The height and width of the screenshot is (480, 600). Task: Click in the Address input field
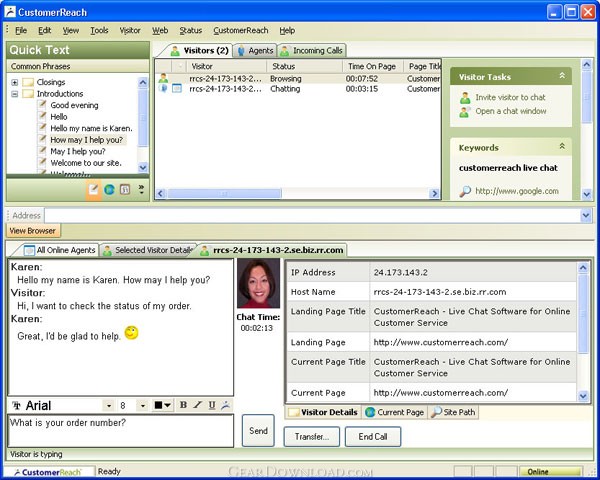coord(312,216)
